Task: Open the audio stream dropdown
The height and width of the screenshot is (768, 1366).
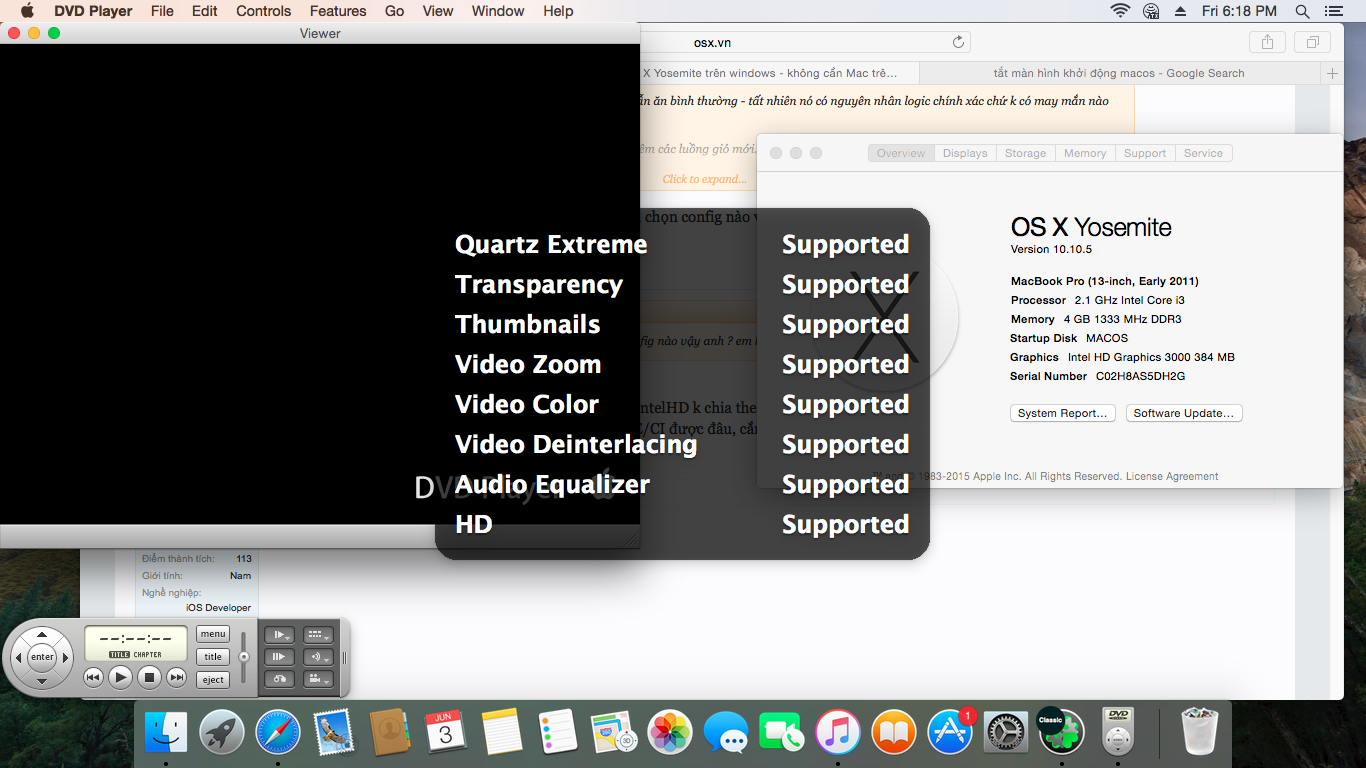Action: 318,657
